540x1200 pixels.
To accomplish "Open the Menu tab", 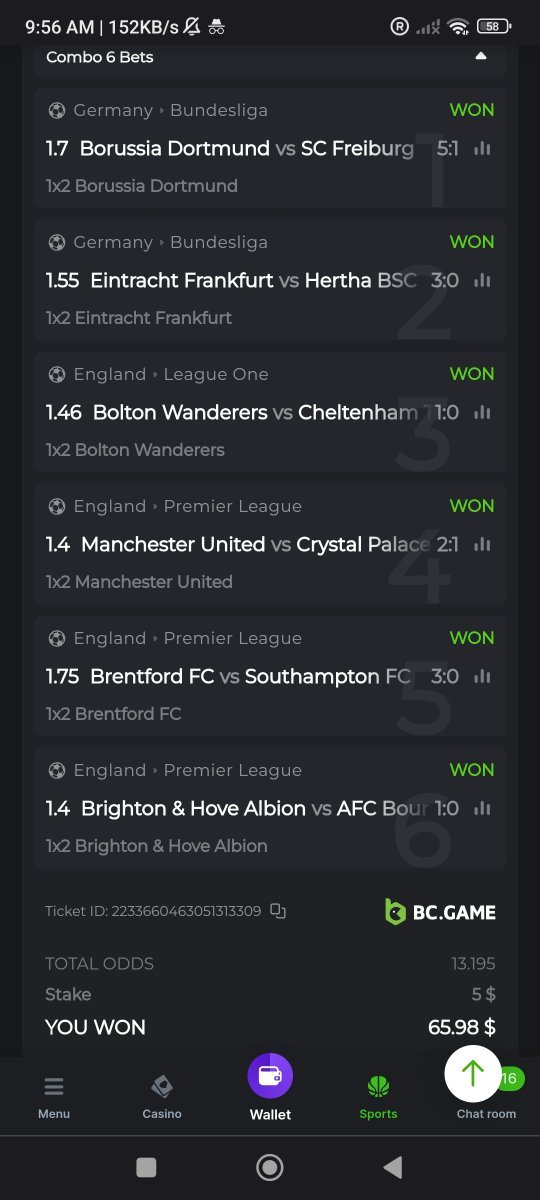I will [x=54, y=1097].
